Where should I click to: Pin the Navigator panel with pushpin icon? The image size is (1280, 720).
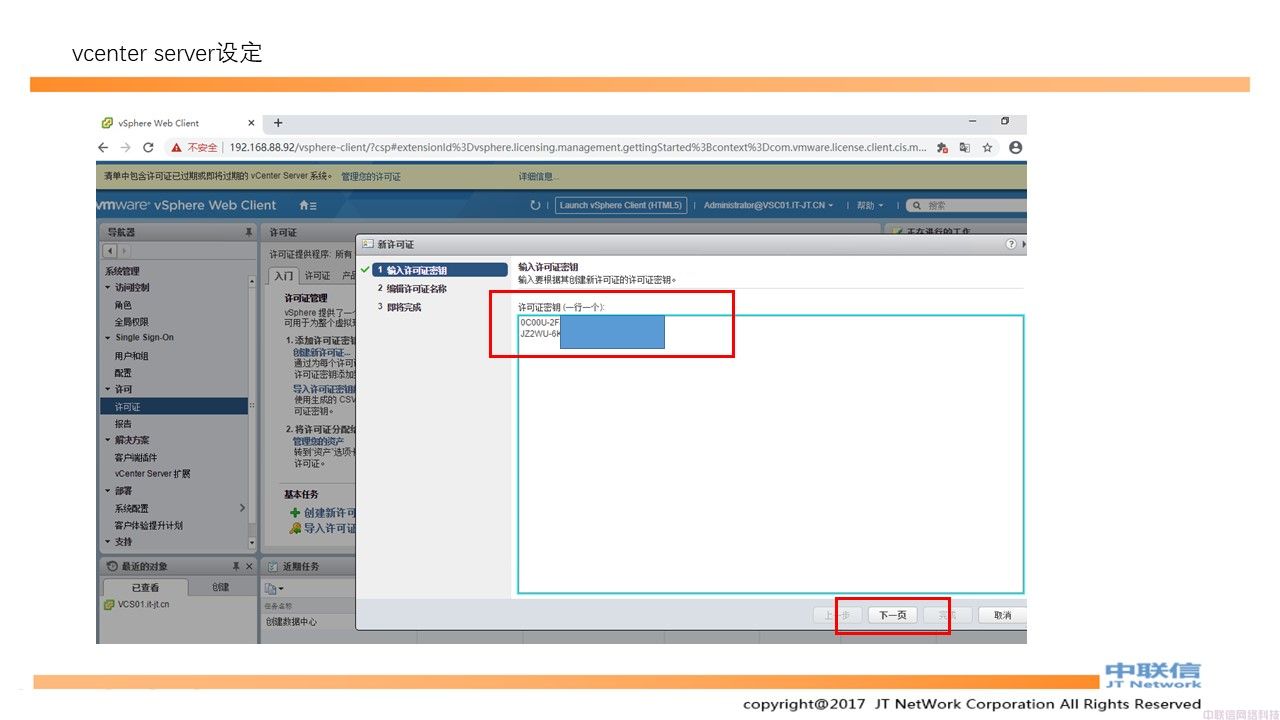[249, 232]
